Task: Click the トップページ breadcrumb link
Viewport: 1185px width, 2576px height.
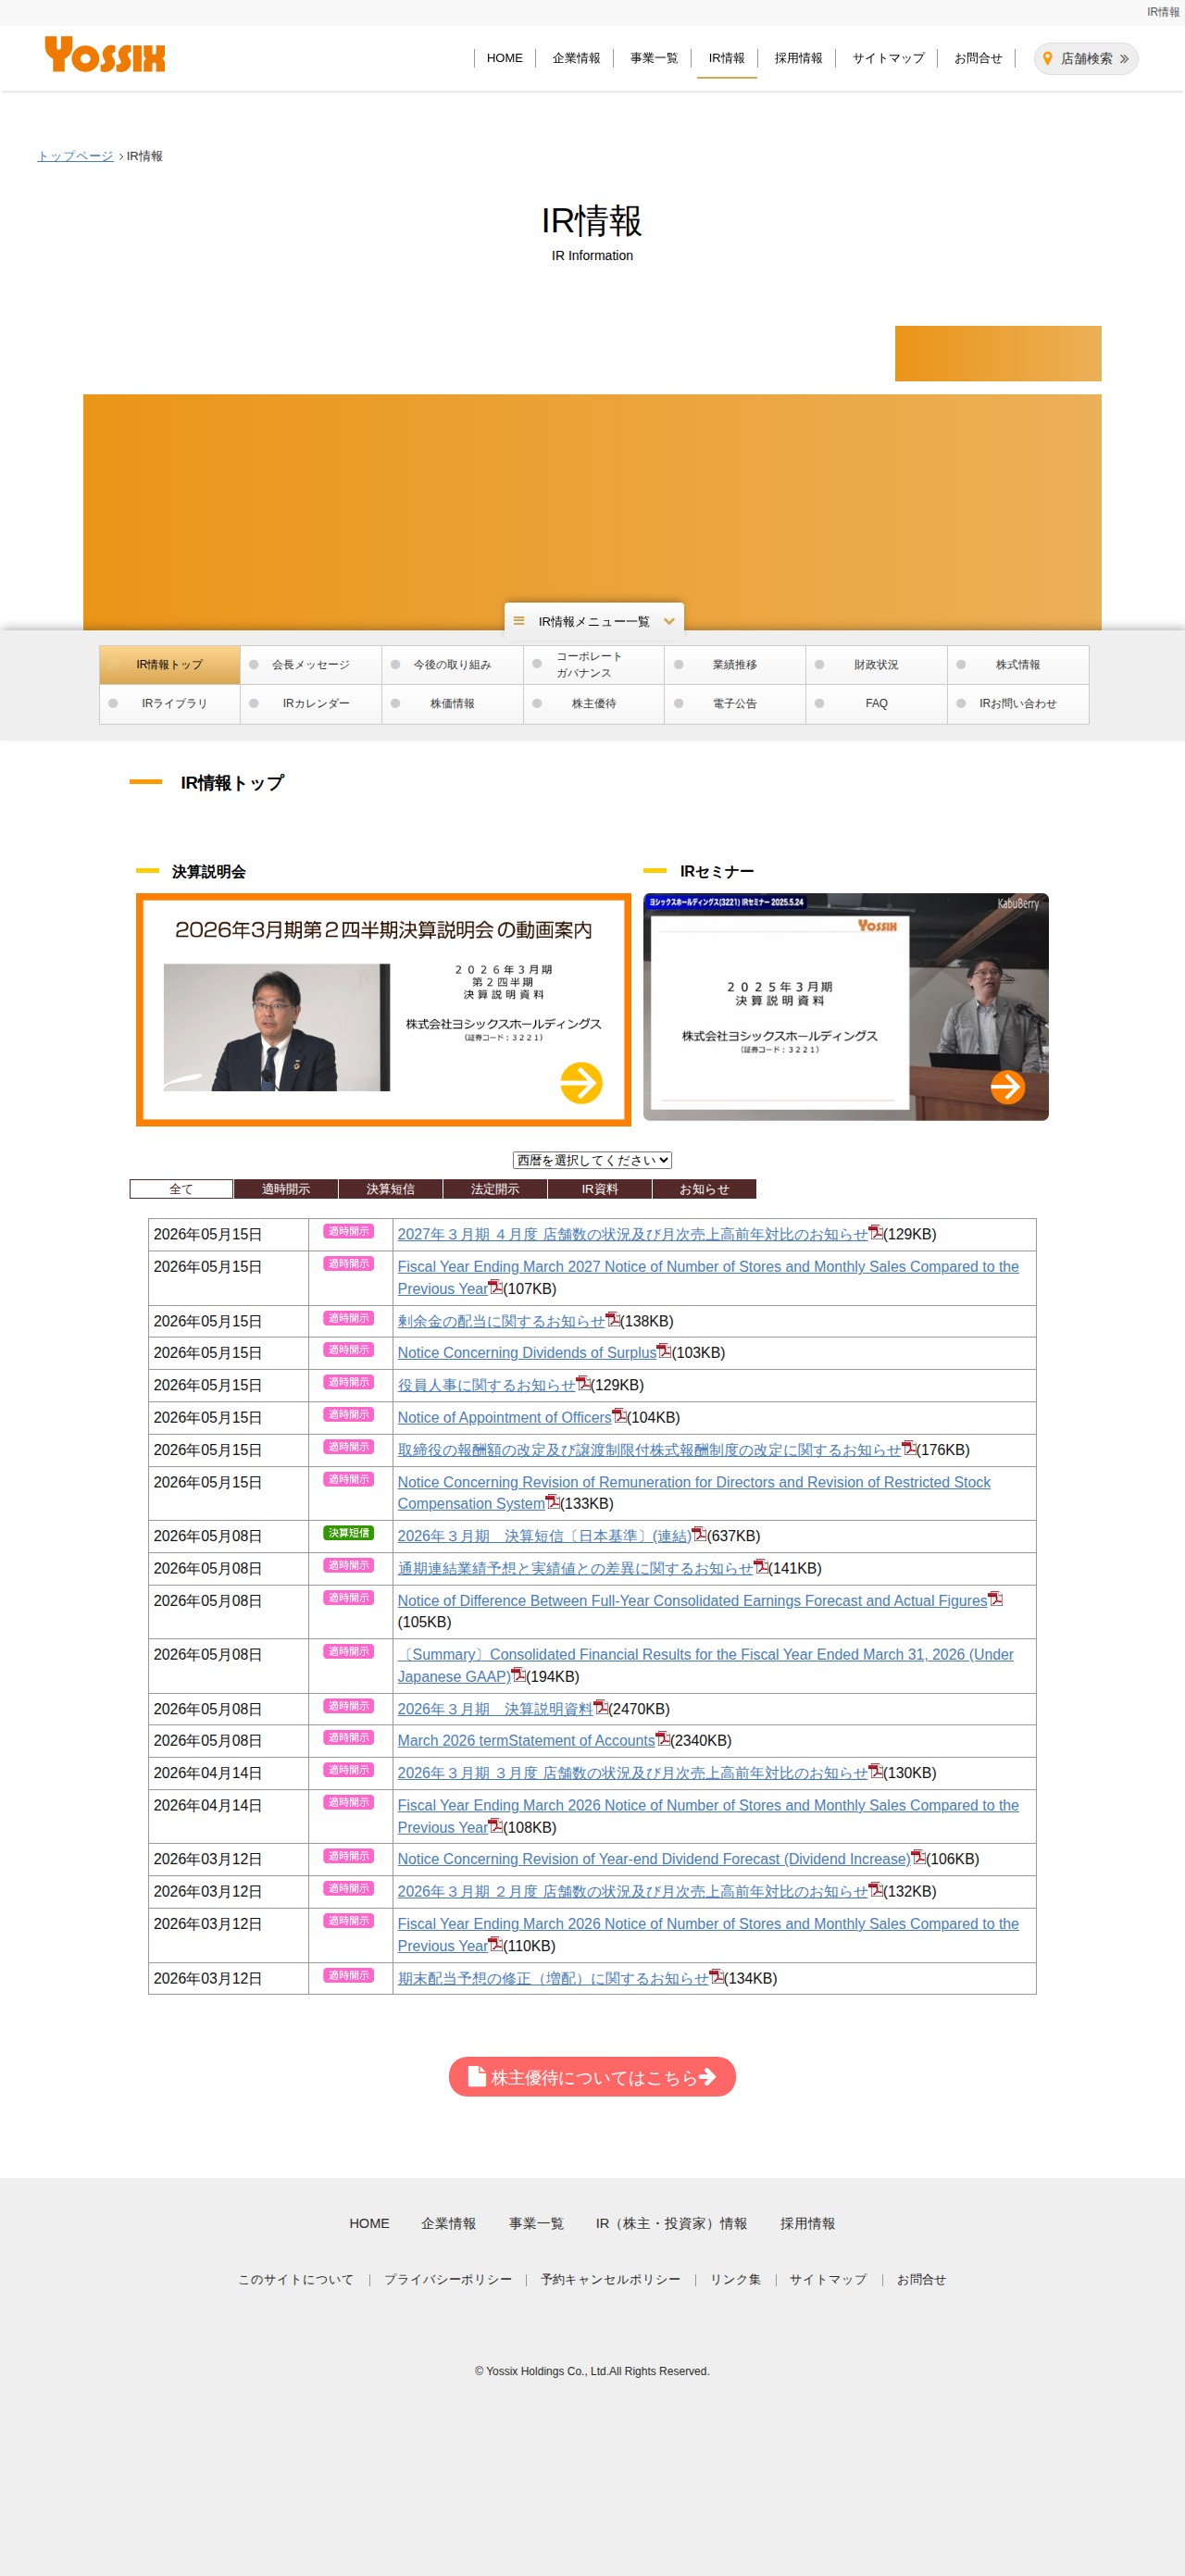Action: pyautogui.click(x=75, y=156)
